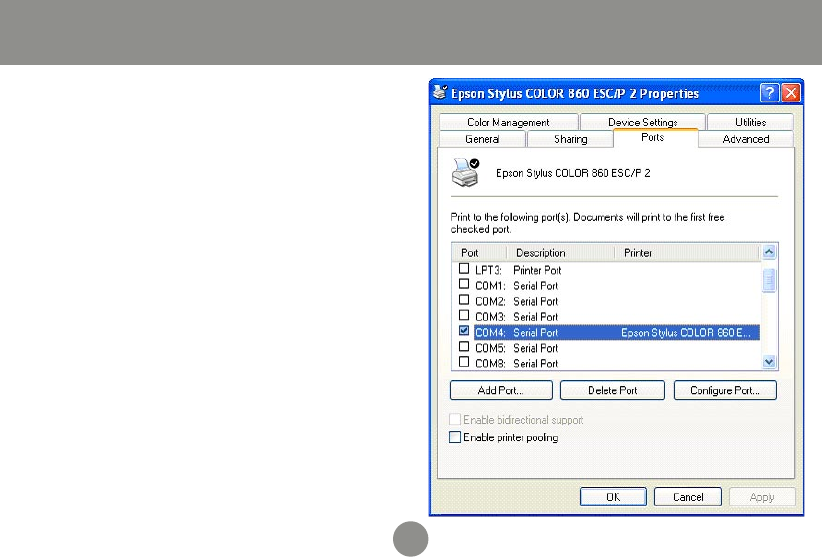Sort by the Port column header
The height and width of the screenshot is (557, 822).
pyautogui.click(x=479, y=253)
